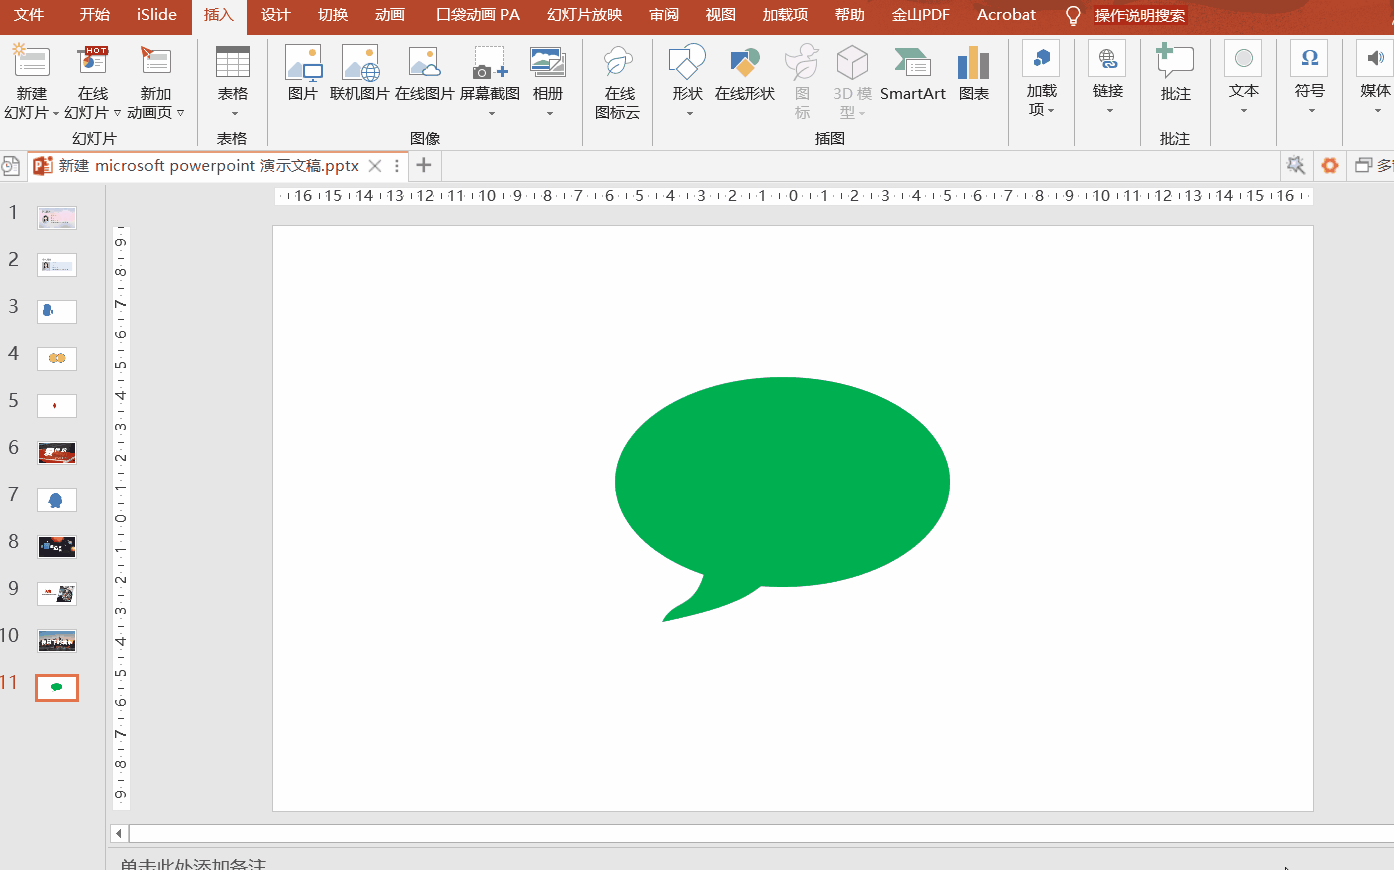The image size is (1394, 870).
Task: Open the Table (表格) dropdown arrow
Action: [x=234, y=114]
